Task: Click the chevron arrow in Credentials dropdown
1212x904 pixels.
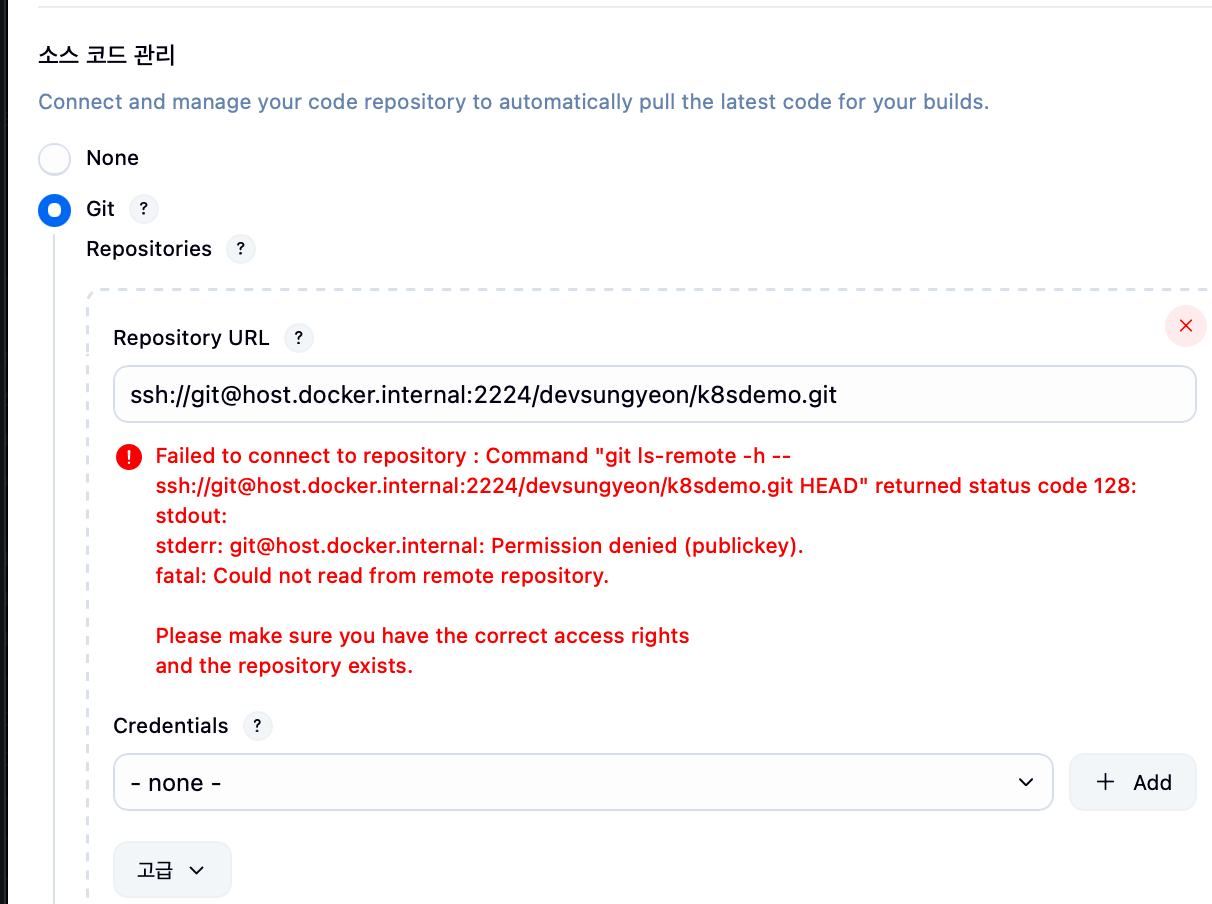Action: (1025, 782)
